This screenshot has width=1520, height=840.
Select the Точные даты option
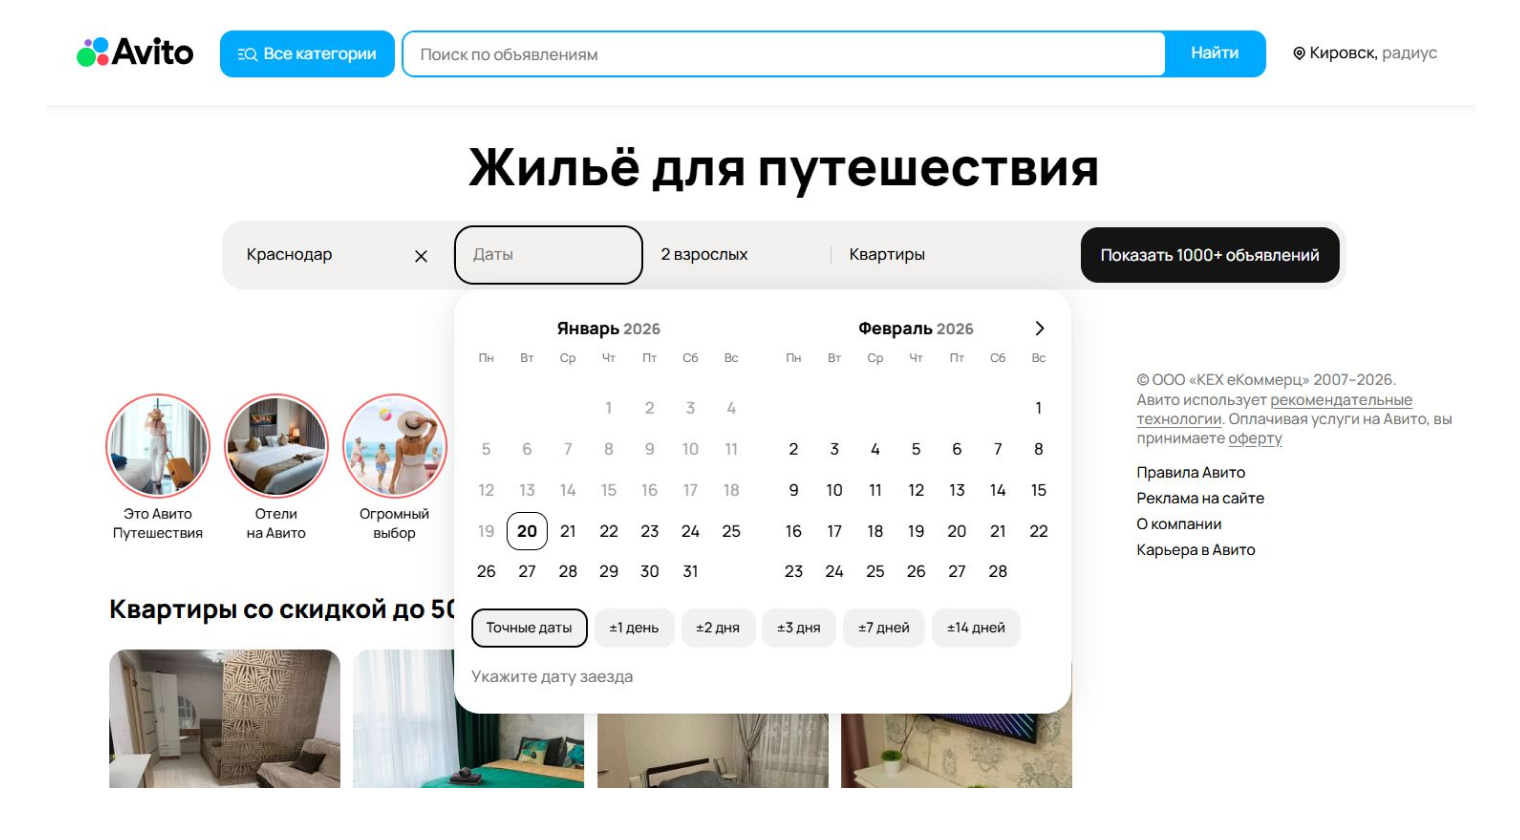click(529, 628)
